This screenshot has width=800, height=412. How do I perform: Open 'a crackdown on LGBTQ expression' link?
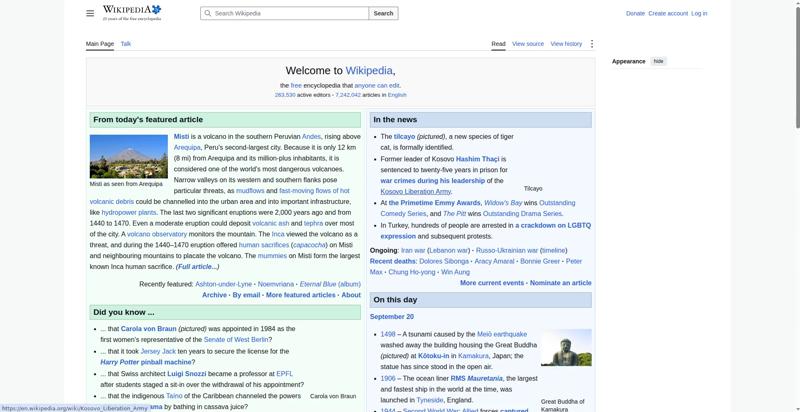point(486,230)
